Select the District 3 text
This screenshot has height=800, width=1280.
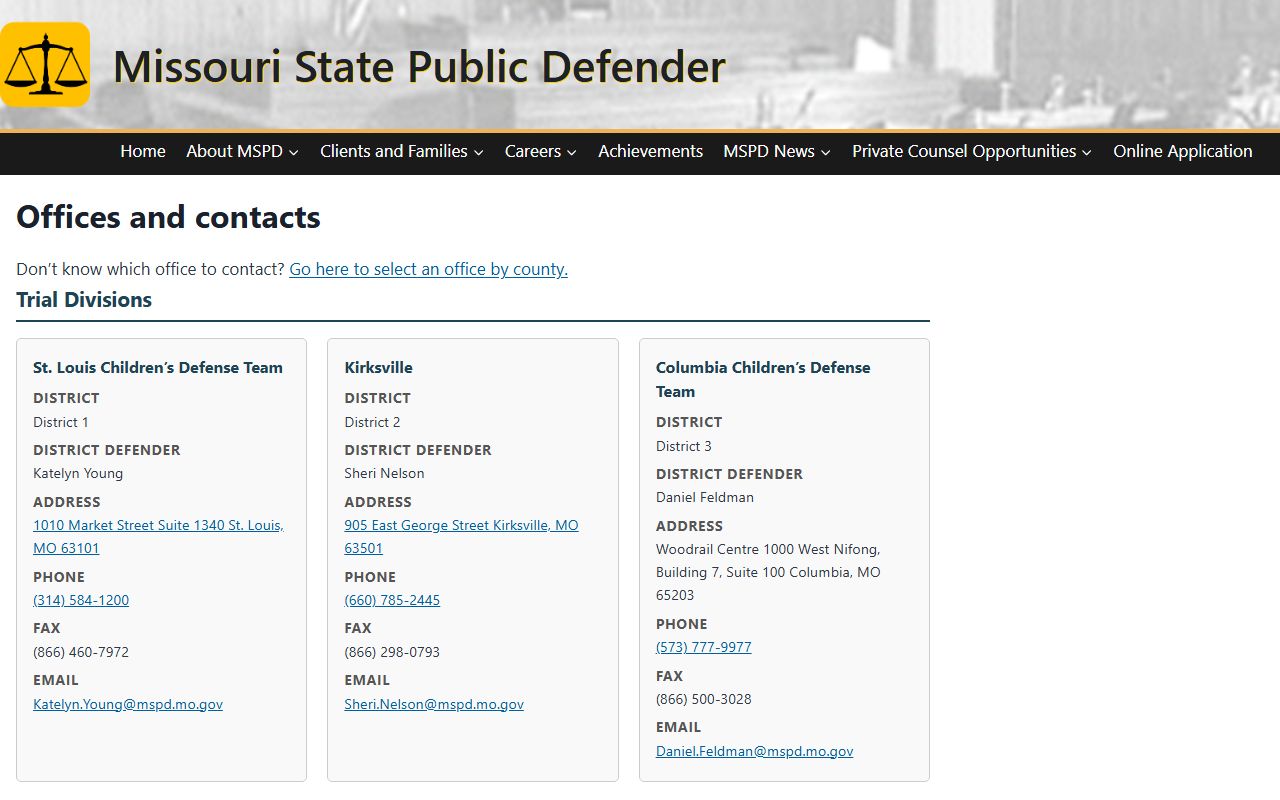coord(684,446)
